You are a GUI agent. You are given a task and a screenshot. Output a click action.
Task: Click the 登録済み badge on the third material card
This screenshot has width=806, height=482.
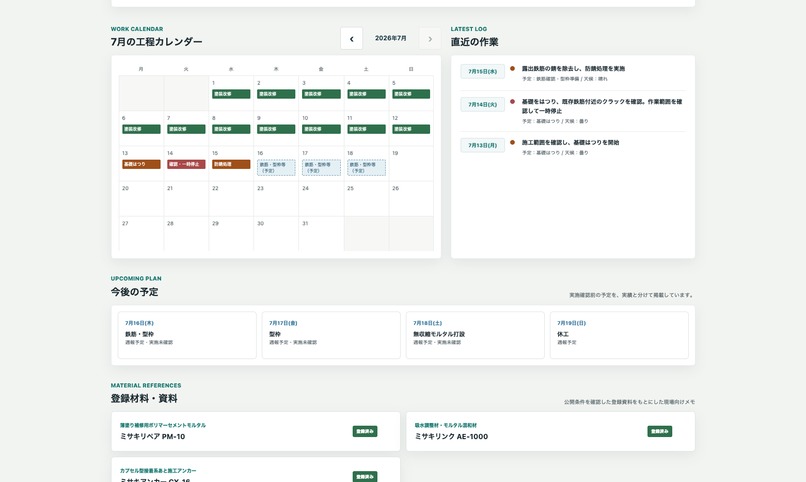point(365,476)
